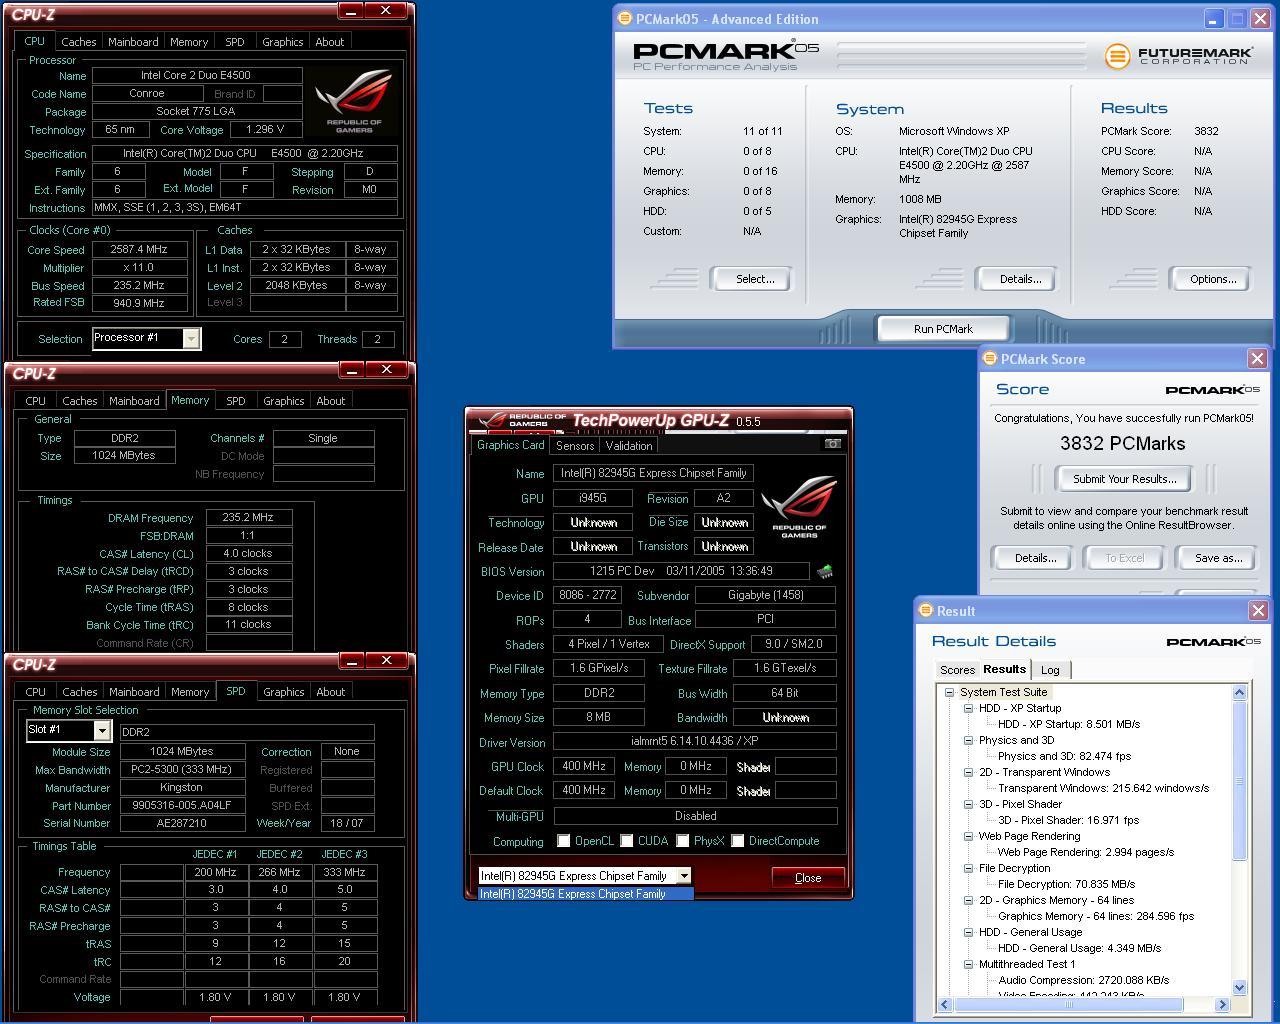Image resolution: width=1280 pixels, height=1024 pixels.
Task: Open the GPU-Z graphics adapter dropdown
Action: [684, 876]
